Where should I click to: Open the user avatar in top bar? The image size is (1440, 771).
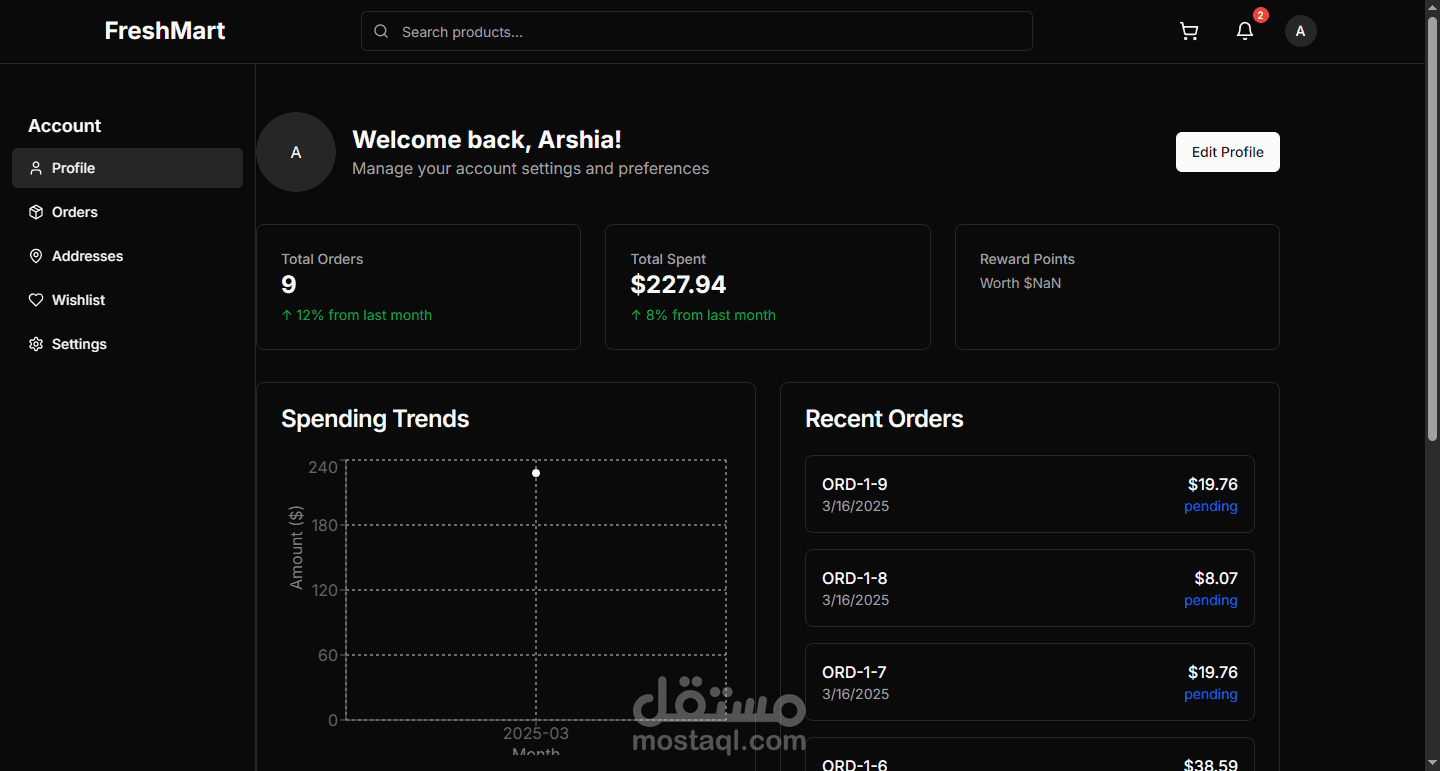(x=1301, y=32)
